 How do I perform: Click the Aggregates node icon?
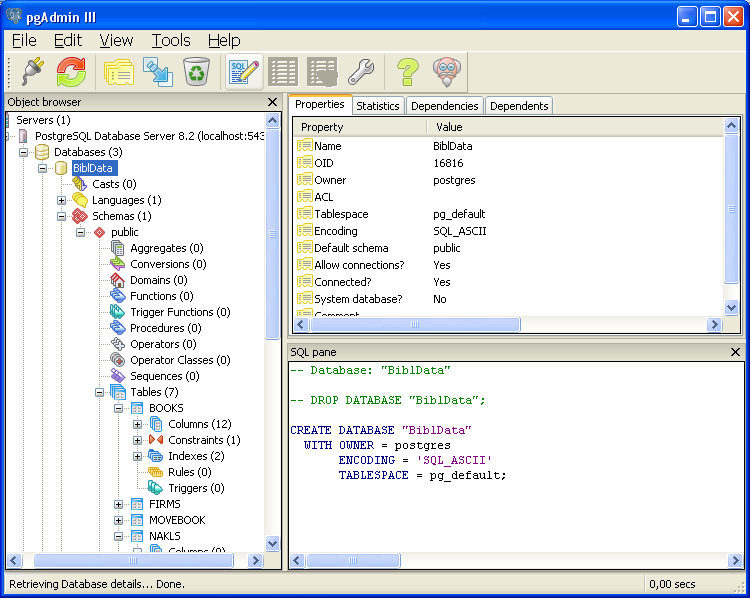(x=118, y=248)
